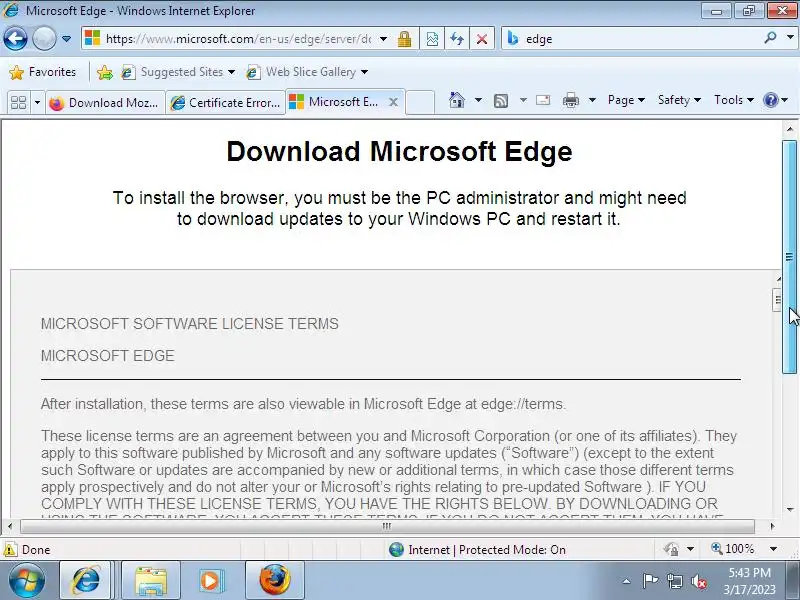Click the page vertical scrollbar thumb
800x600 pixels.
click(x=789, y=256)
